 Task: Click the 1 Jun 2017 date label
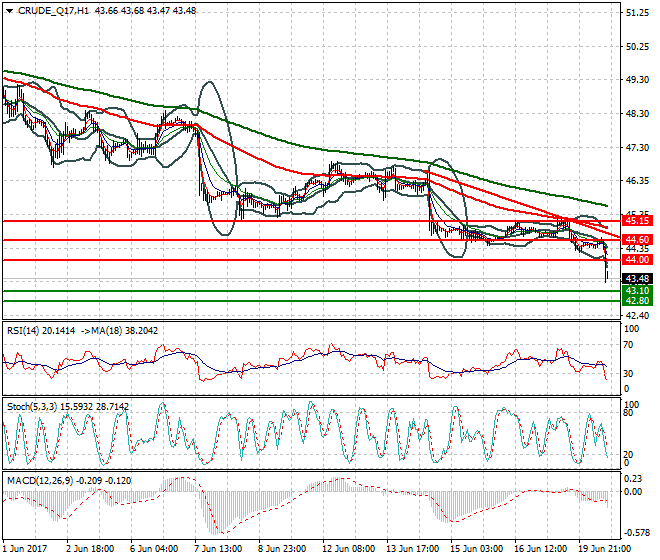click(25, 549)
